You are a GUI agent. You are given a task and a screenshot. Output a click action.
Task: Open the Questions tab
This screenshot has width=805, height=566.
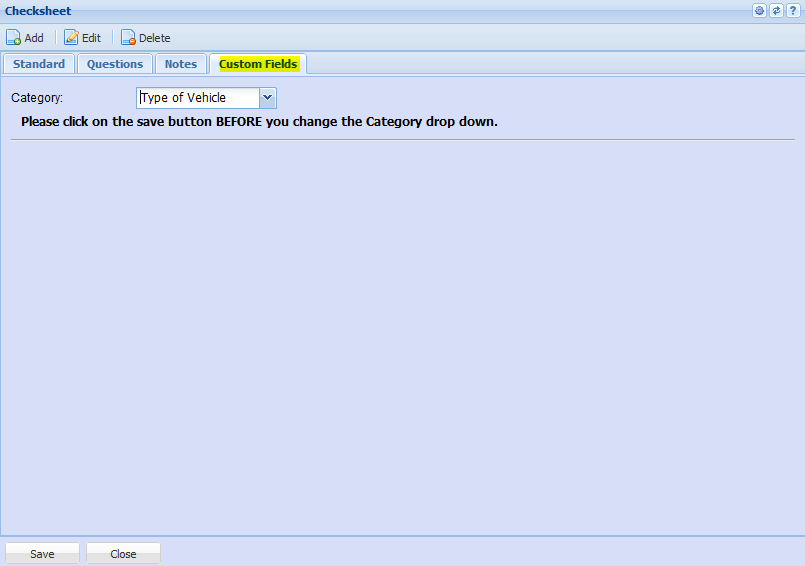[x=115, y=64]
